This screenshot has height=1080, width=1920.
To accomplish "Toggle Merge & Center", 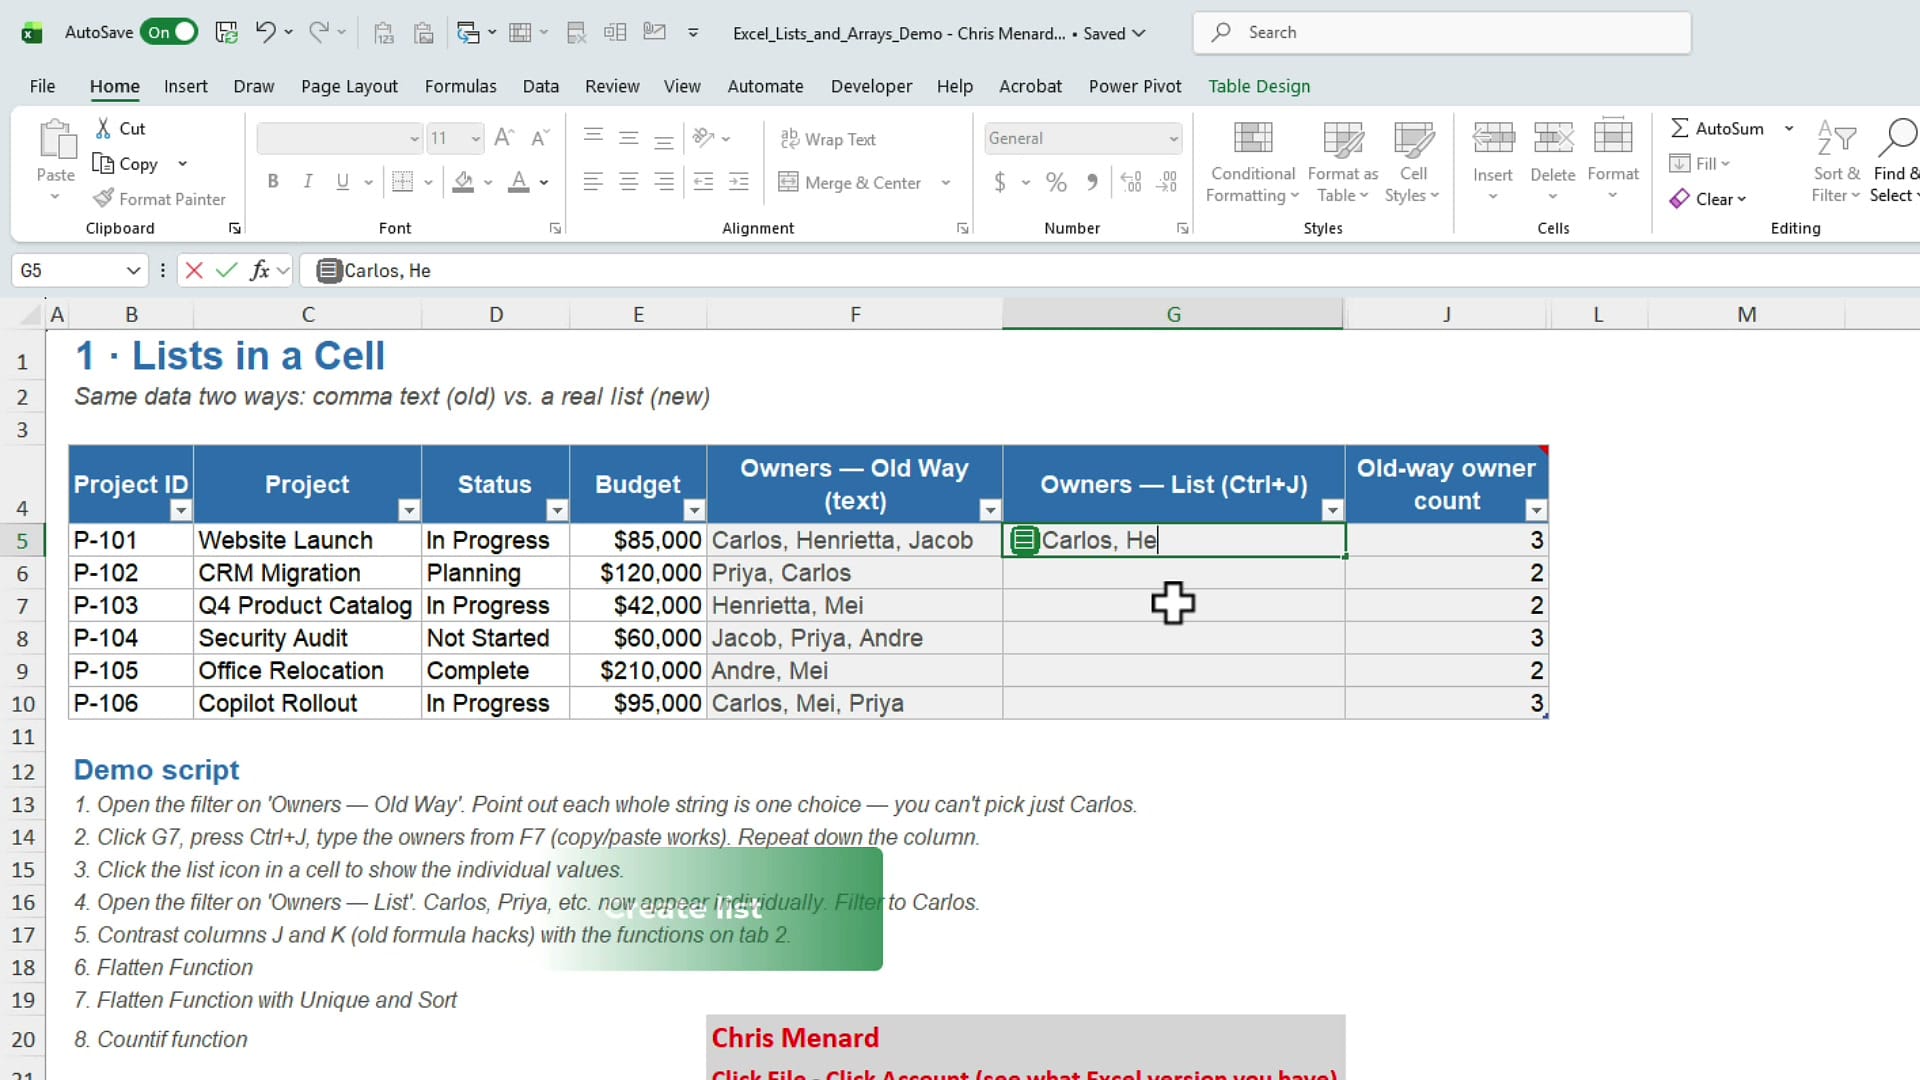I will 850,182.
